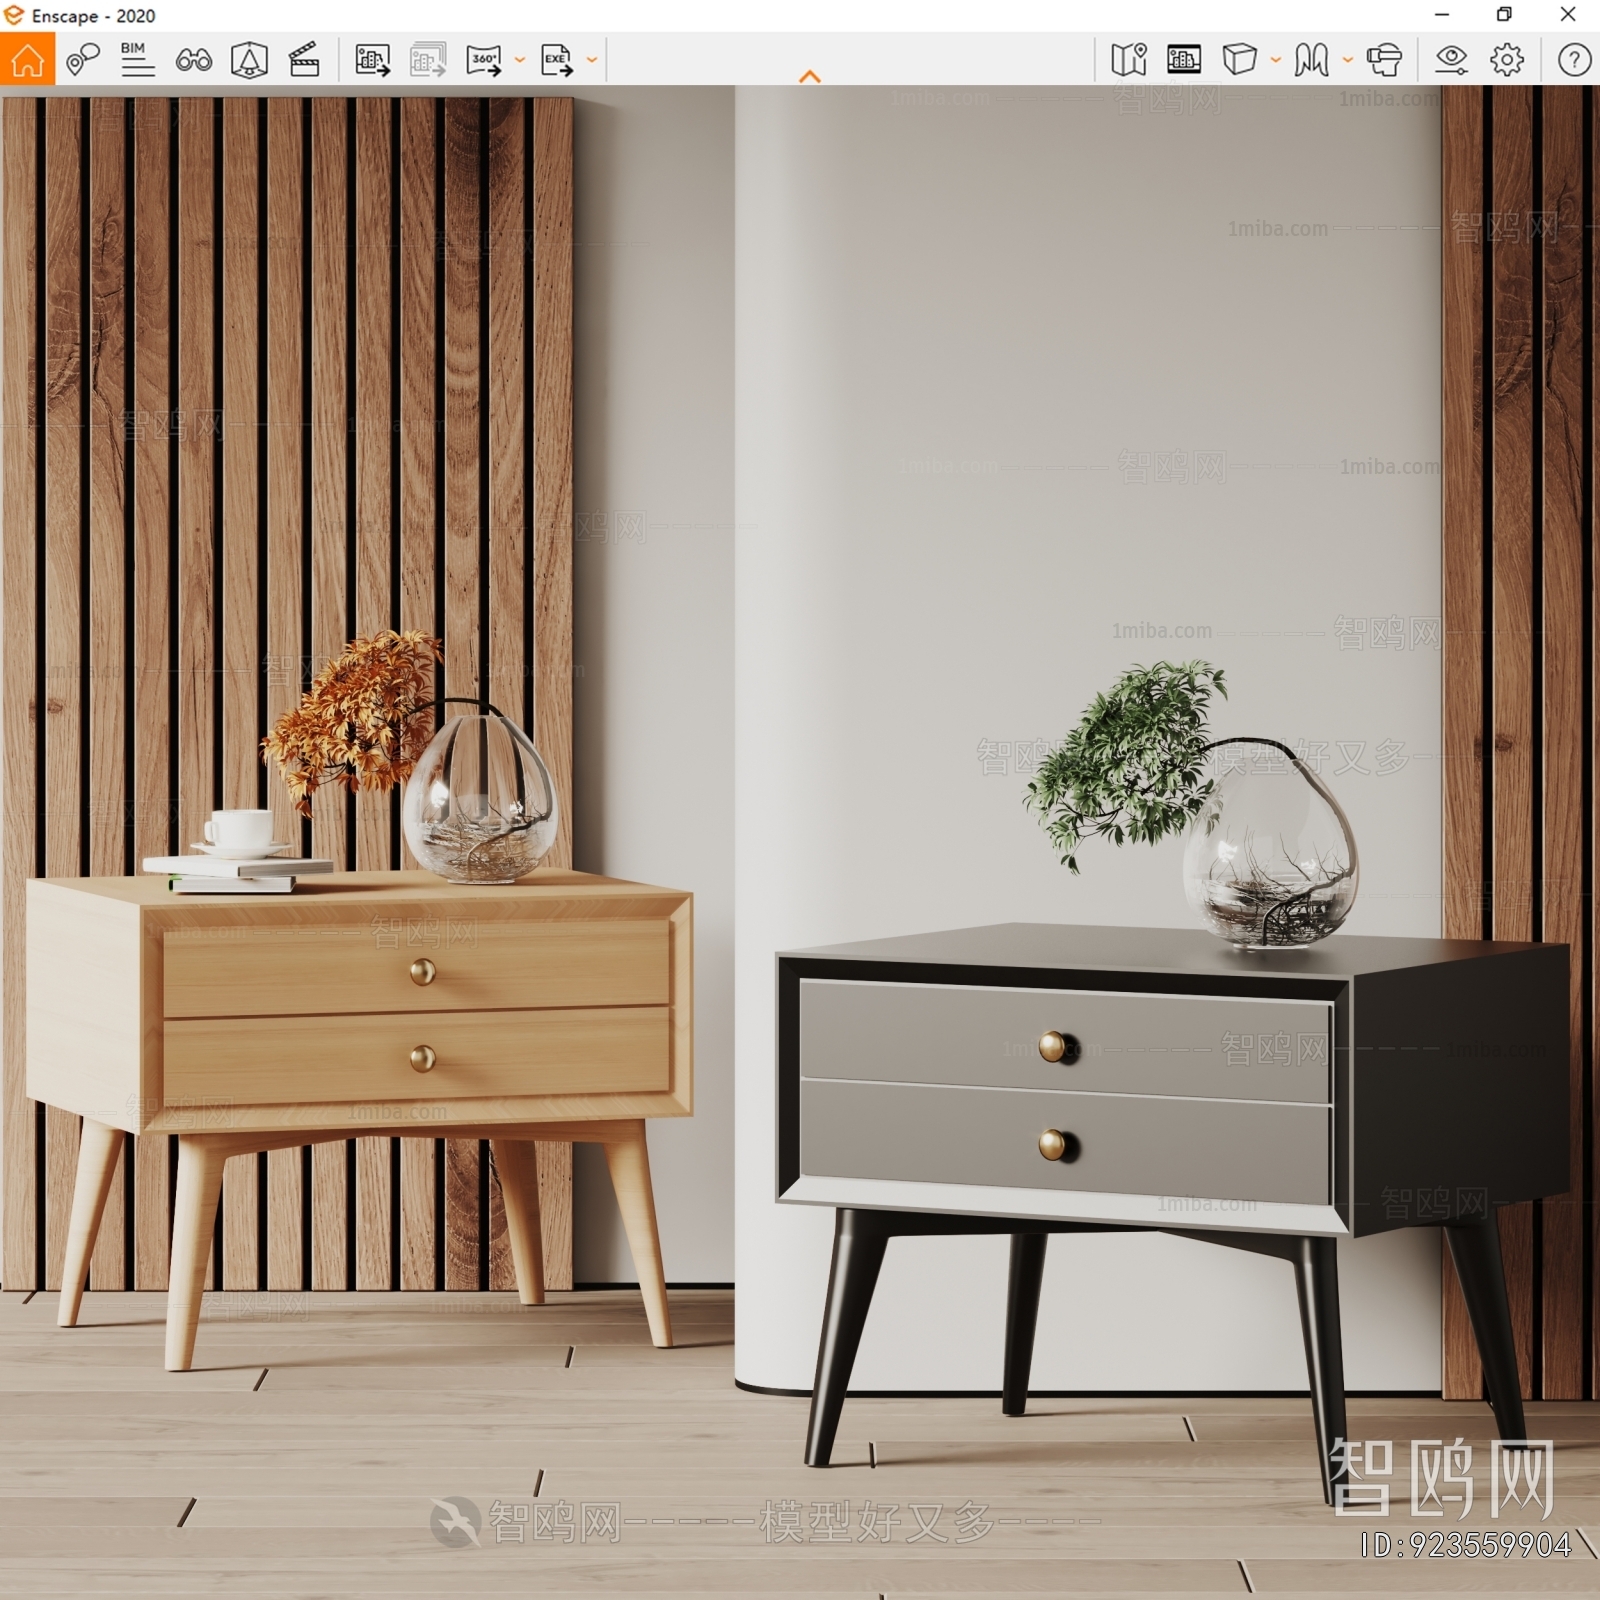Render a 360 panorama
1600x1600 pixels.
coord(484,60)
